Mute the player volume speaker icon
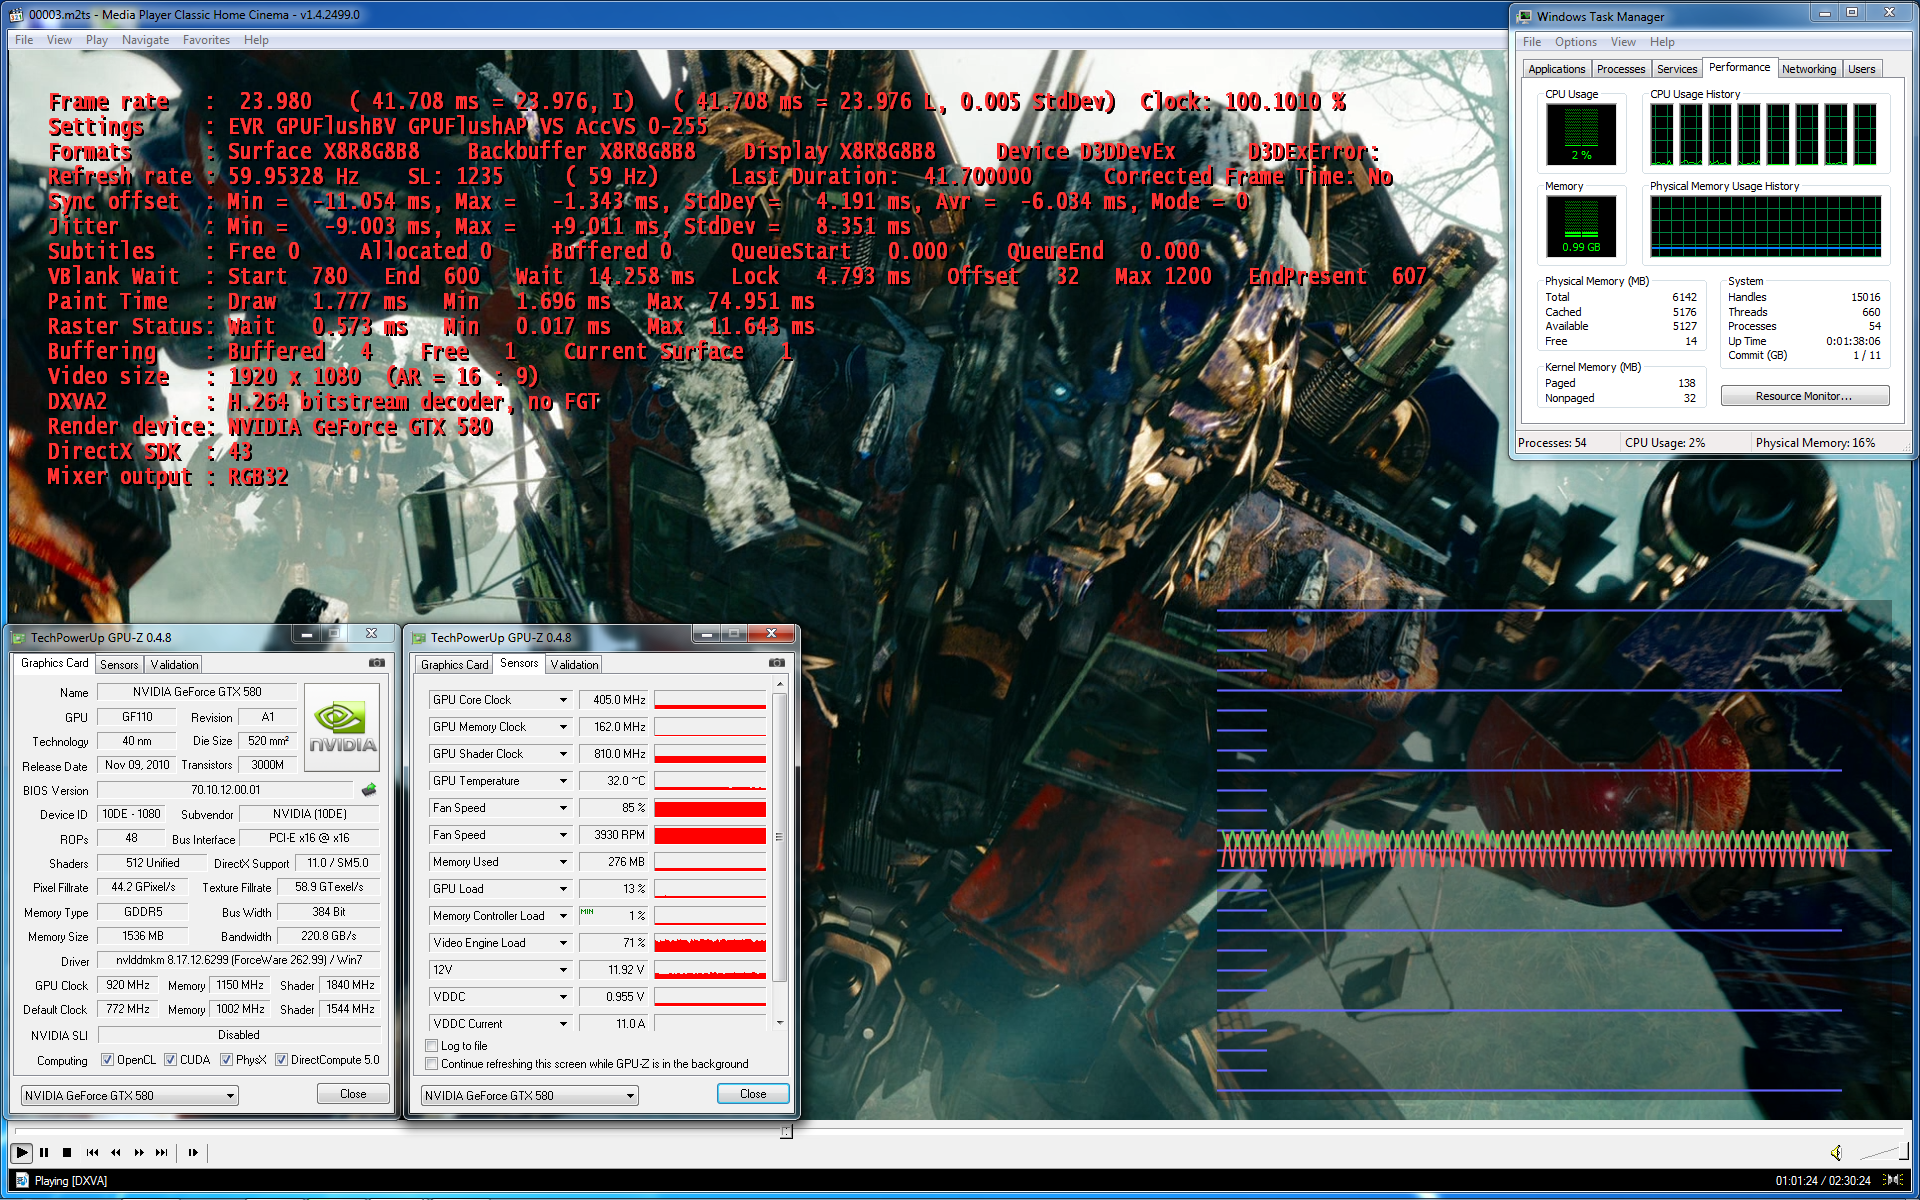1920x1200 pixels. click(1836, 1152)
